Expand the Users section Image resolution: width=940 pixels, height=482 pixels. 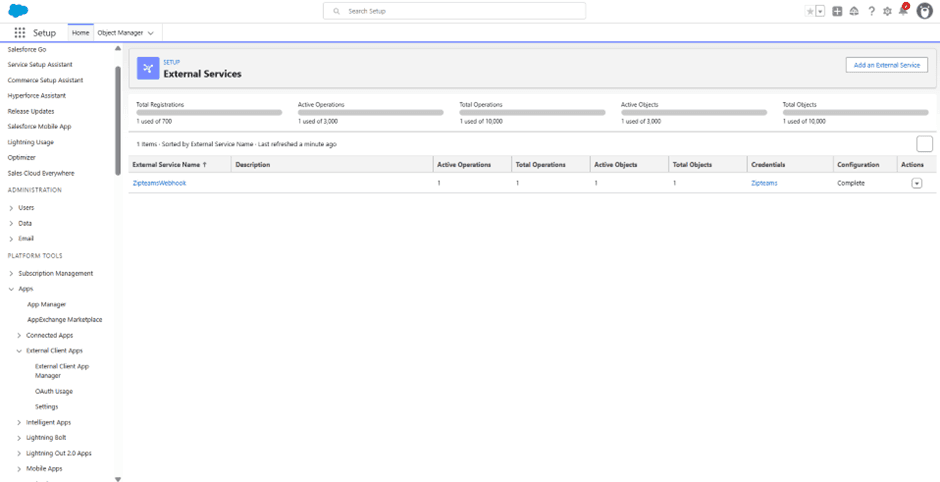[11, 207]
